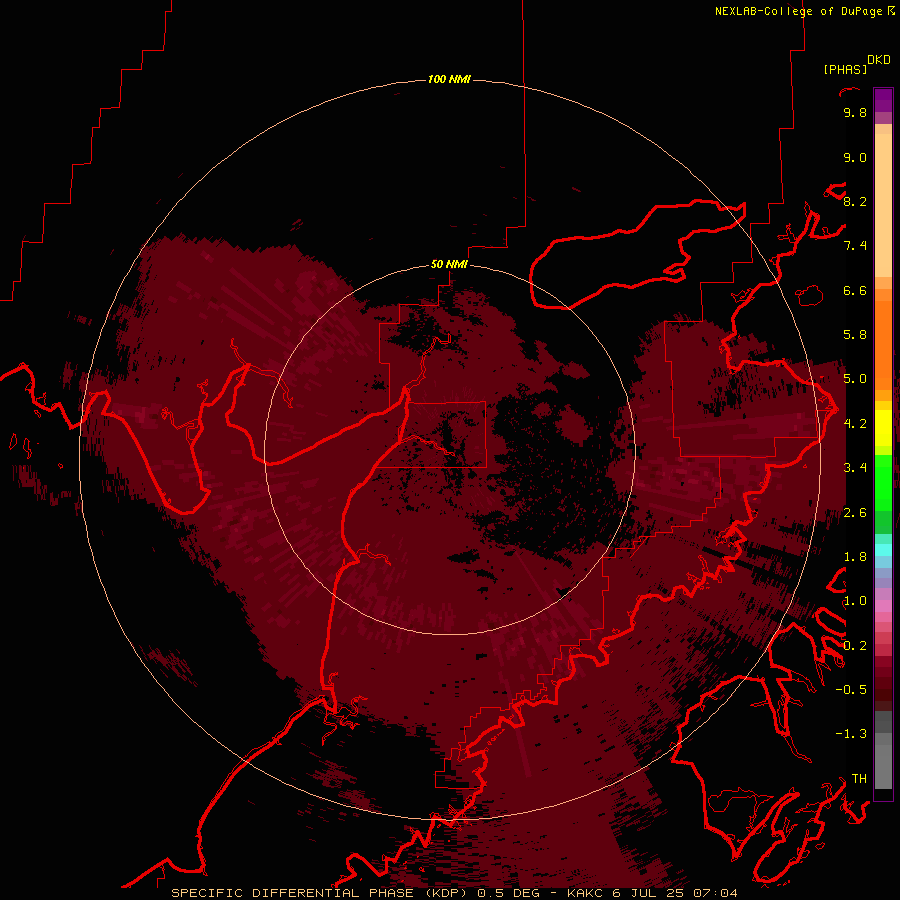Viewport: 900px width, 900px height.
Task: Click the 2.6 legend value
Action: [855, 513]
